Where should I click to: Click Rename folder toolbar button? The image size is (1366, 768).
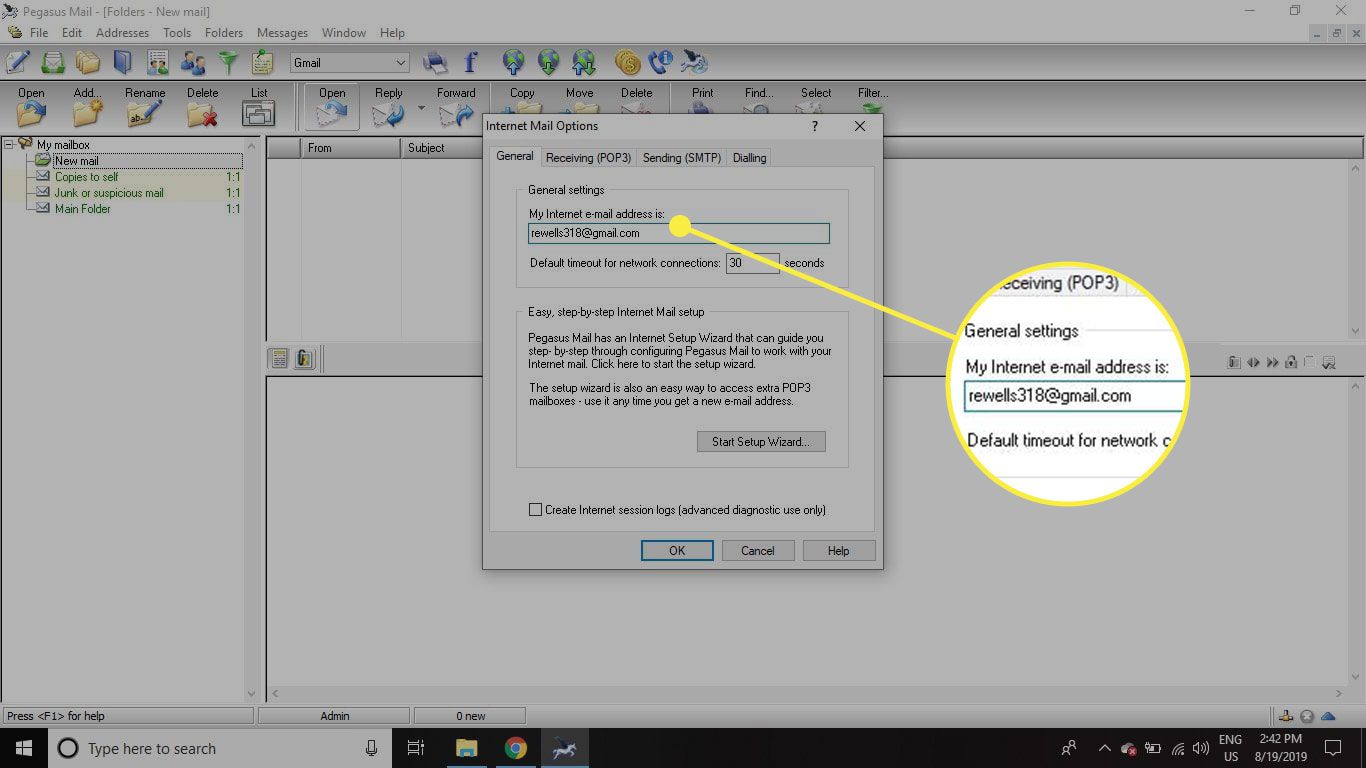[145, 106]
